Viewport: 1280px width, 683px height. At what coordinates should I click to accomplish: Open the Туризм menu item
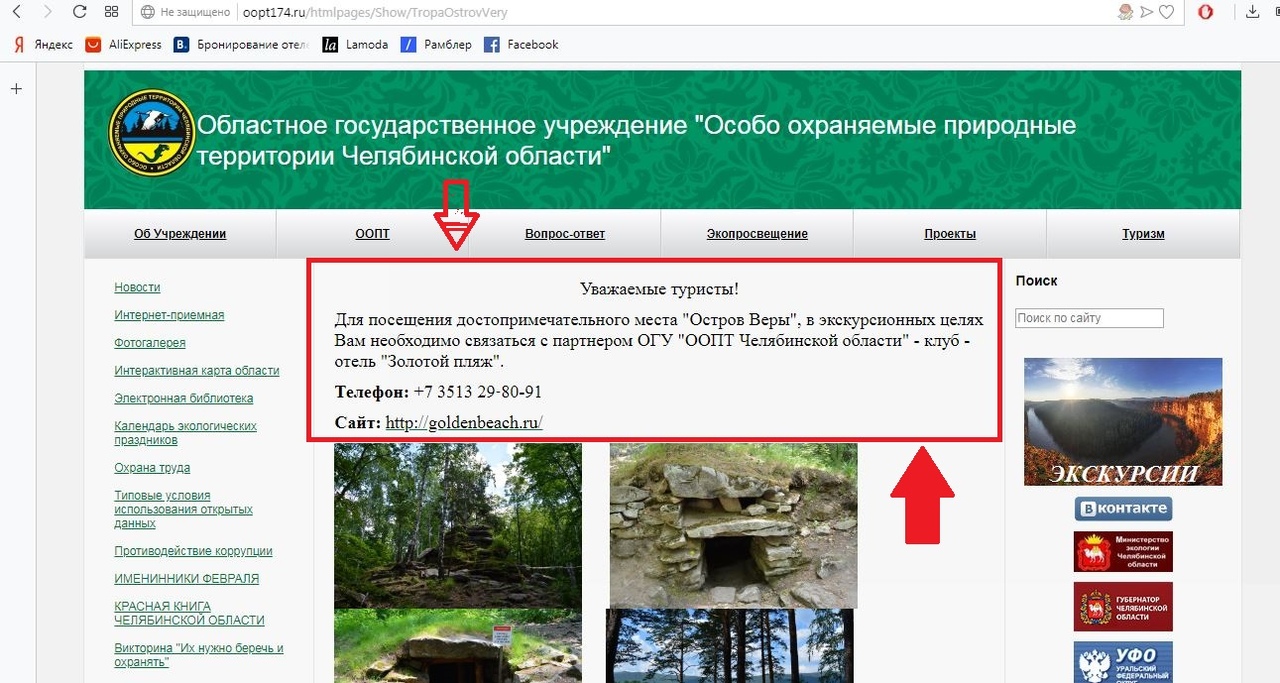point(1143,234)
